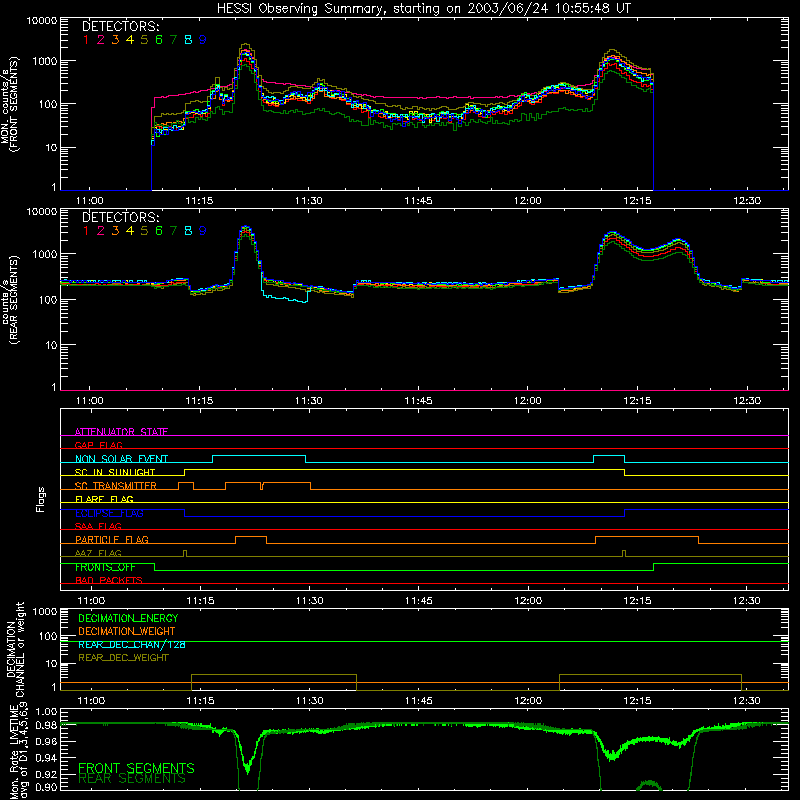Click the olive flag label beneath PARTICLE_FLAG
Screen dimensions: 800x800
[x=98, y=553]
